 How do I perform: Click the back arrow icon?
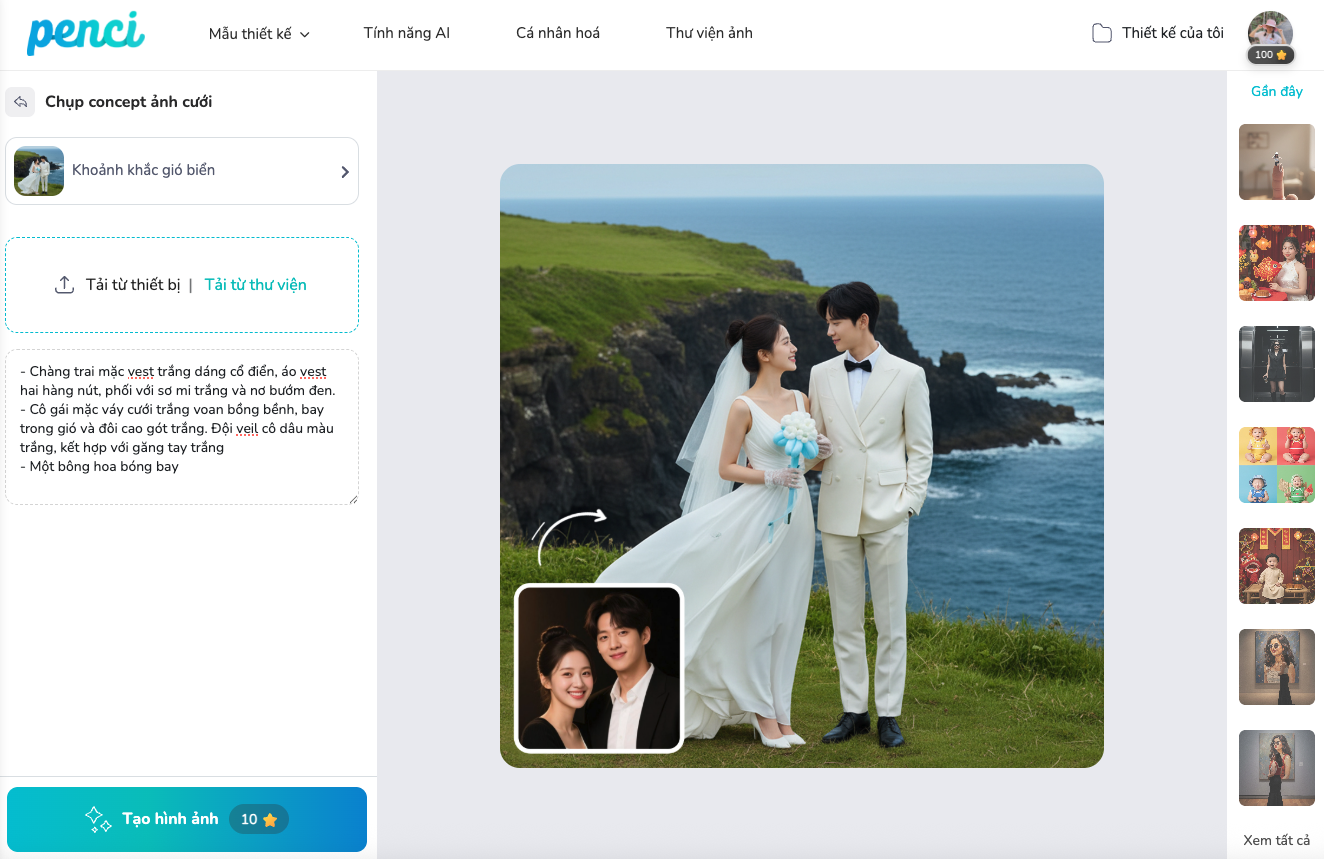[20, 102]
